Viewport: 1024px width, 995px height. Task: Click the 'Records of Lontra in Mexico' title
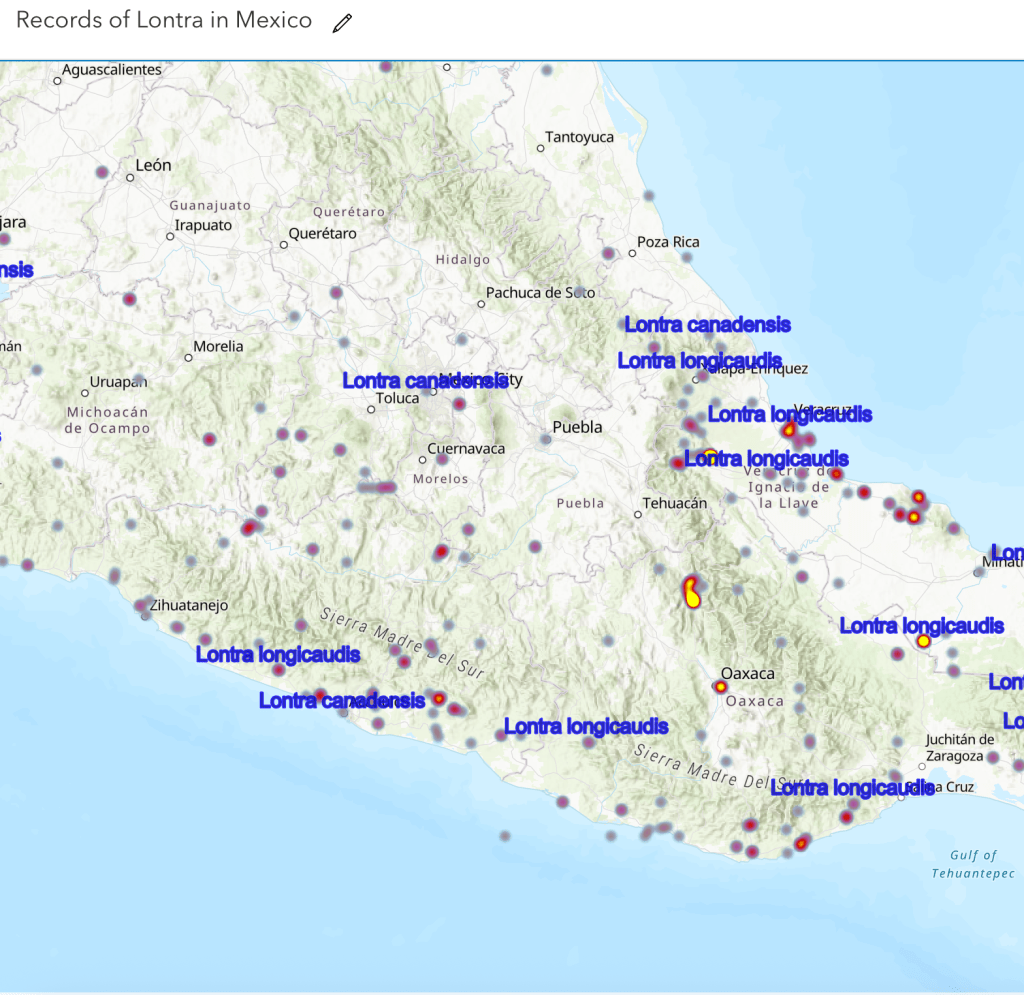tap(164, 21)
